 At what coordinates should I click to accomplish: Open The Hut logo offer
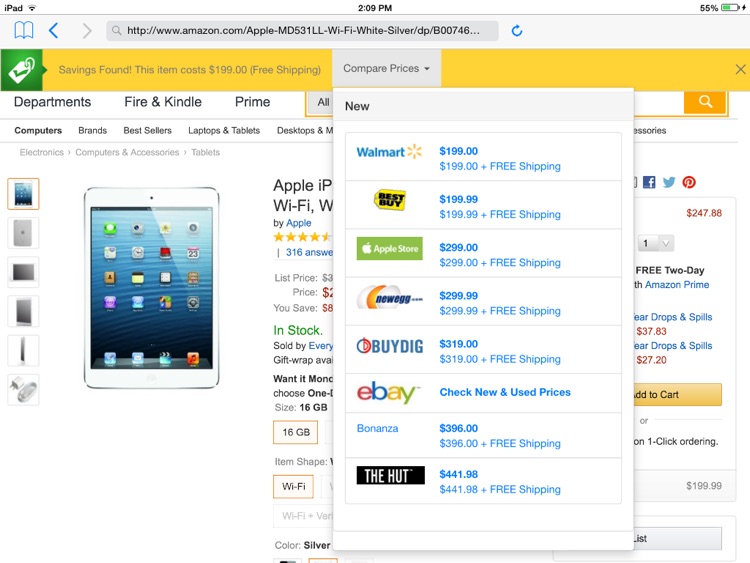(x=390, y=475)
